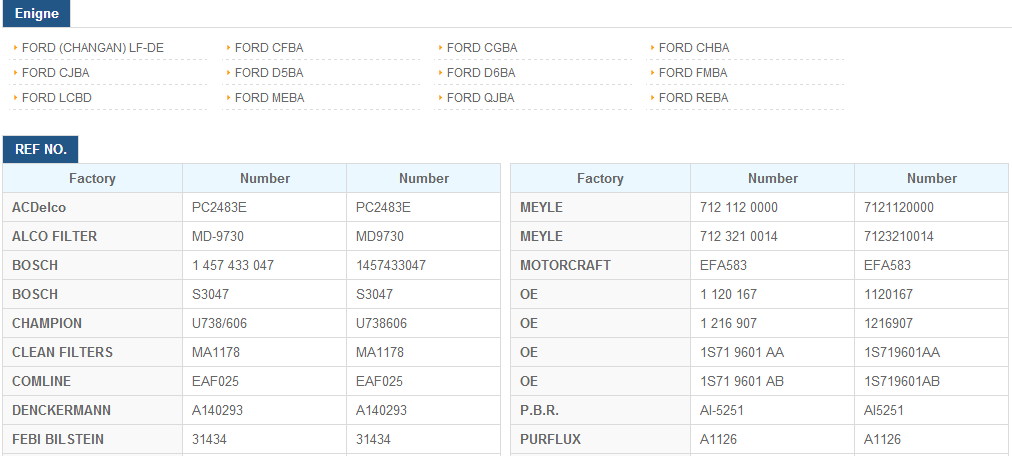The height and width of the screenshot is (456, 1012).
Task: Select the FORD FMBA engine link
Action: (x=693, y=73)
